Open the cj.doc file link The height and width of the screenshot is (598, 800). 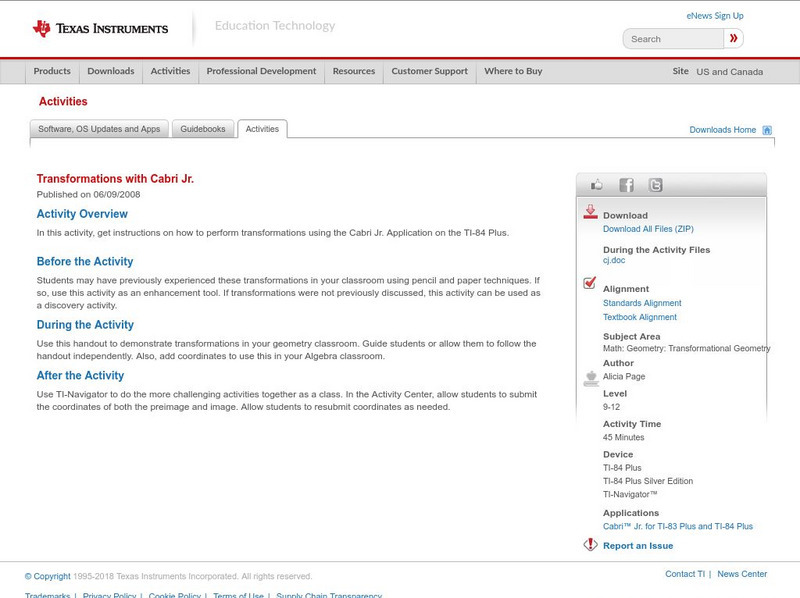[x=614, y=260]
